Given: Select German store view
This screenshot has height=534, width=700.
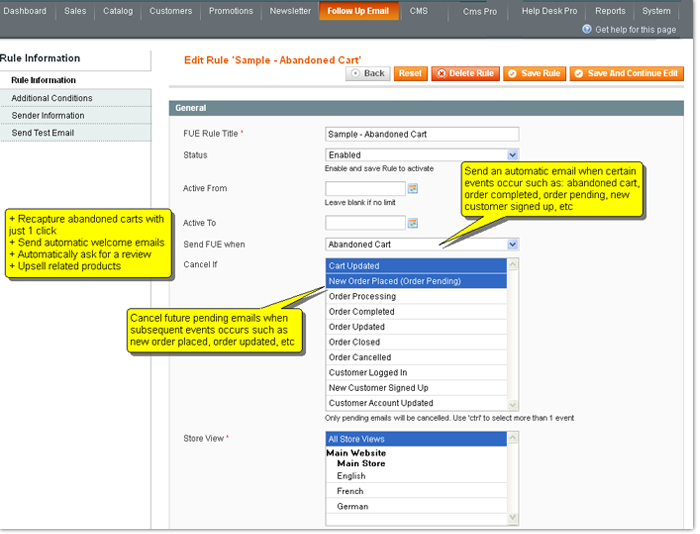Looking at the screenshot, I should point(416,506).
